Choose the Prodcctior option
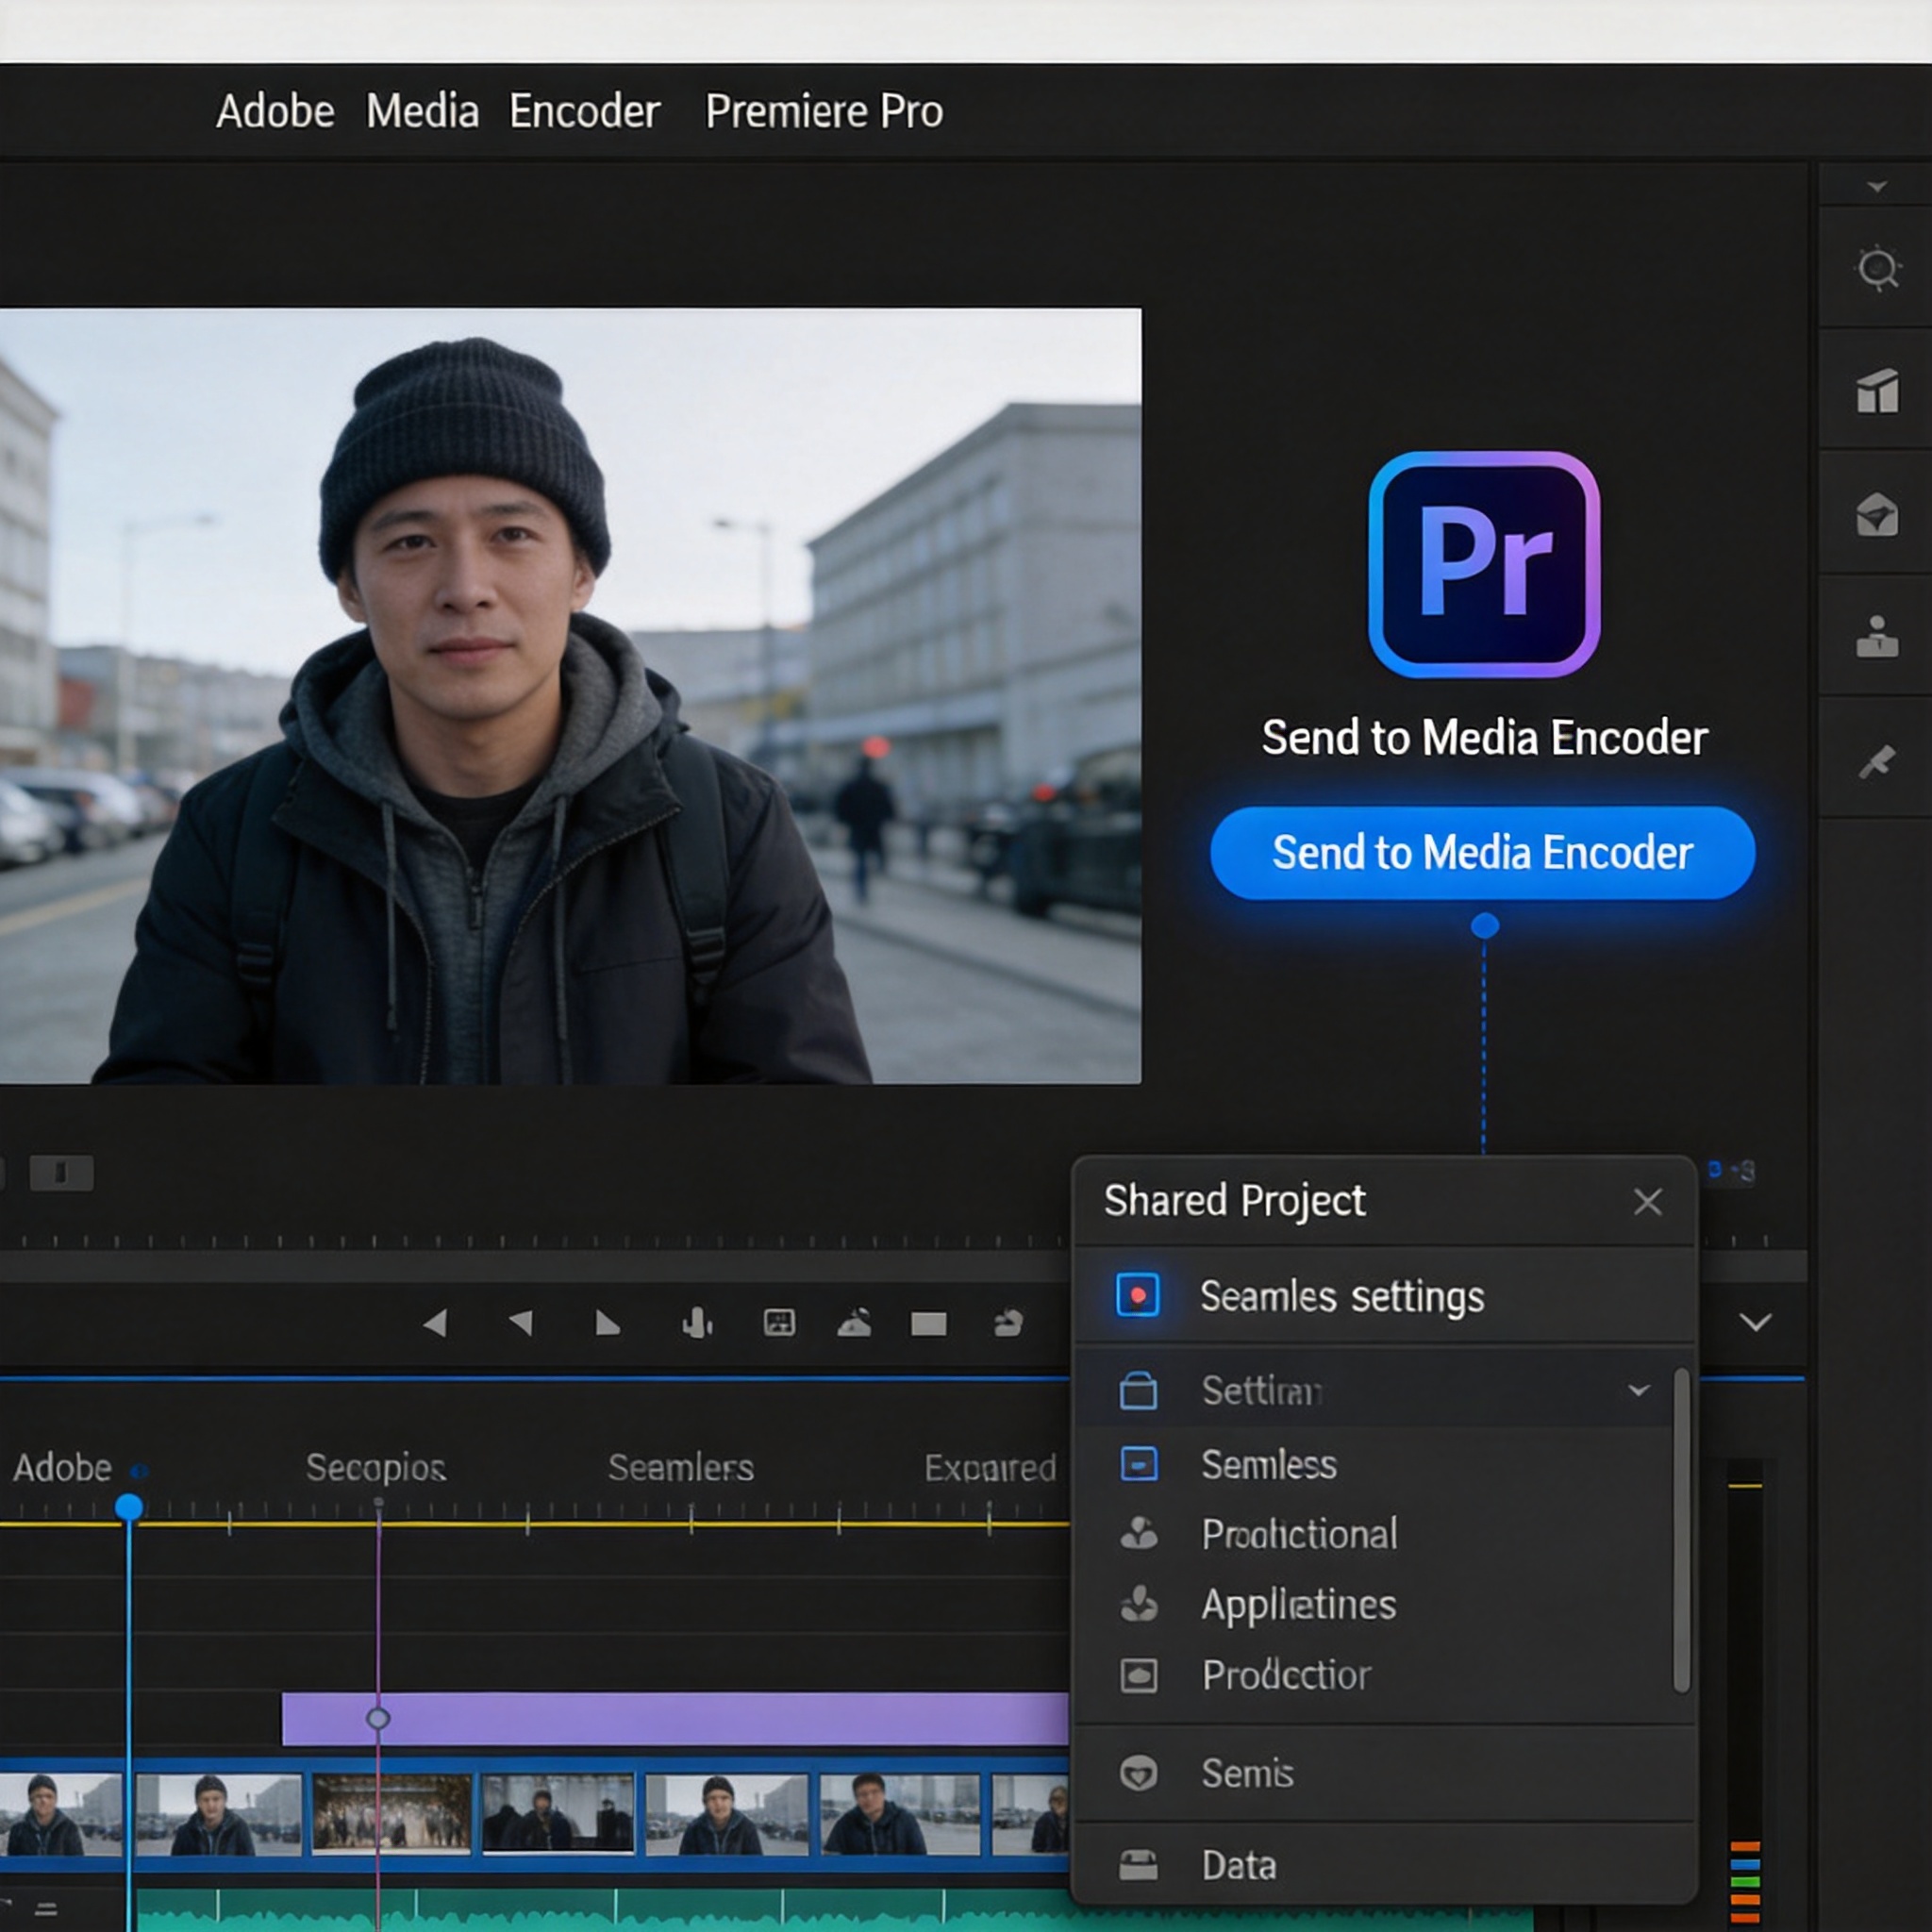This screenshot has height=1932, width=1932. tap(1286, 1675)
